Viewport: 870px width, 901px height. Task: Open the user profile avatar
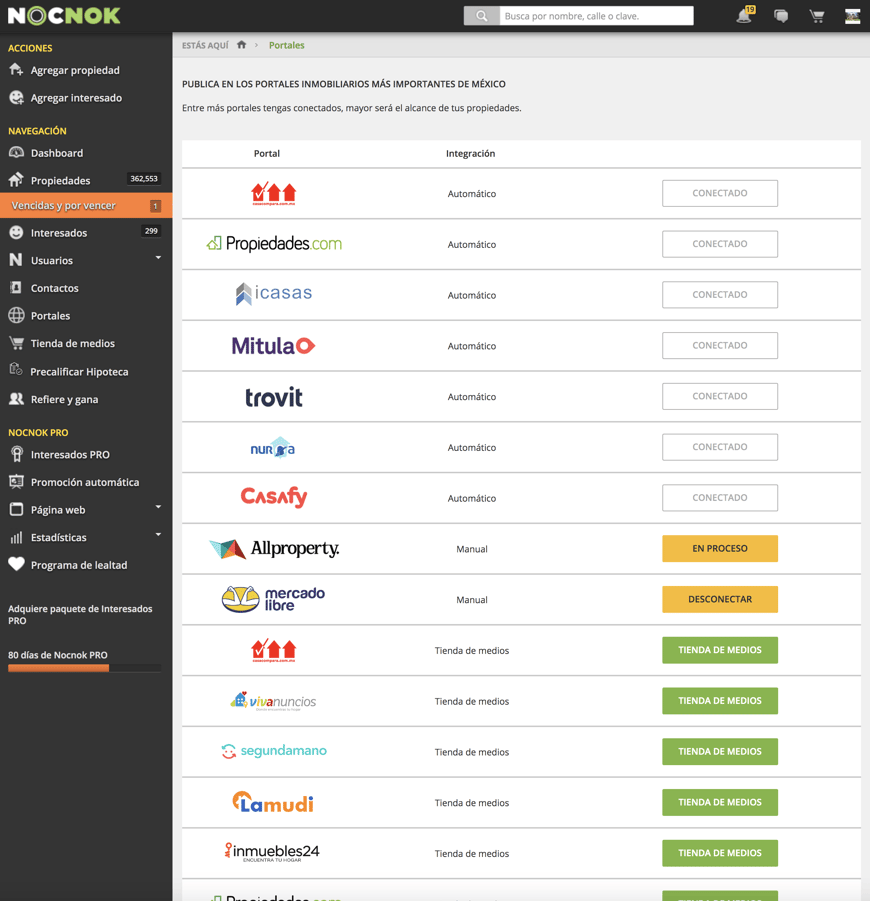[852, 16]
